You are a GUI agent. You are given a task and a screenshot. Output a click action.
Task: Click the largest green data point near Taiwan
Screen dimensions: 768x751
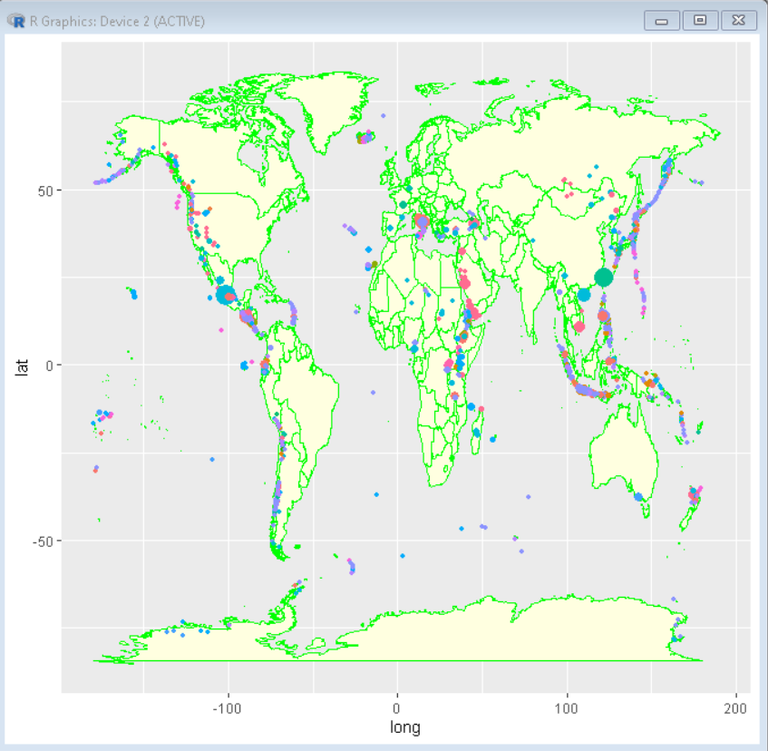[x=603, y=277]
